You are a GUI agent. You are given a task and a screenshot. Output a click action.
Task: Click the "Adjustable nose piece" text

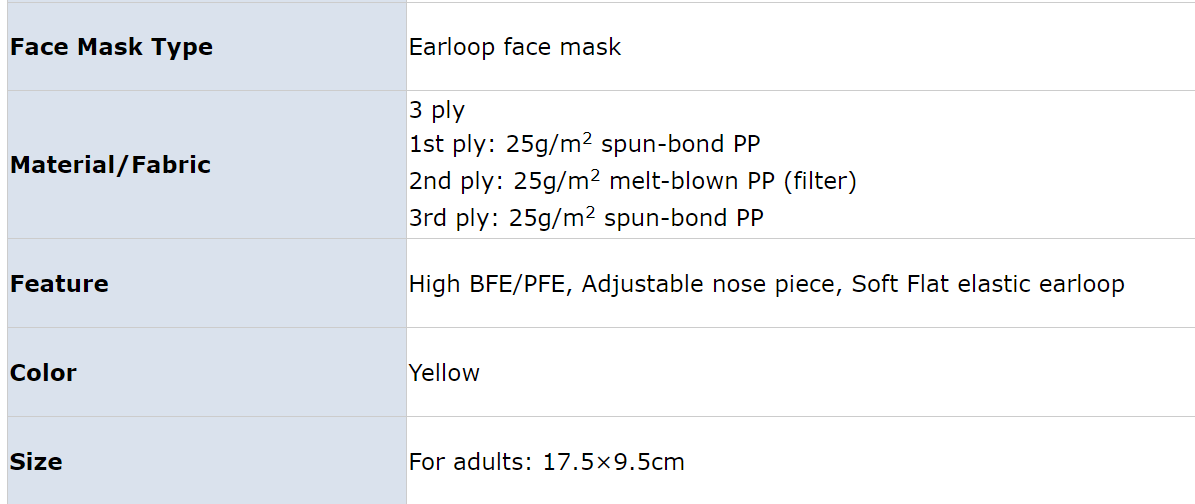tap(708, 284)
